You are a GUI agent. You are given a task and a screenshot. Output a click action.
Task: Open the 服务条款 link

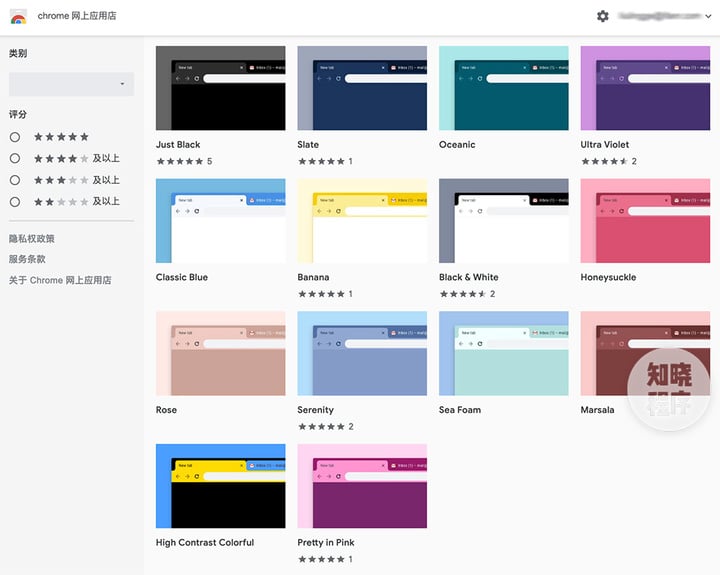coord(27,259)
